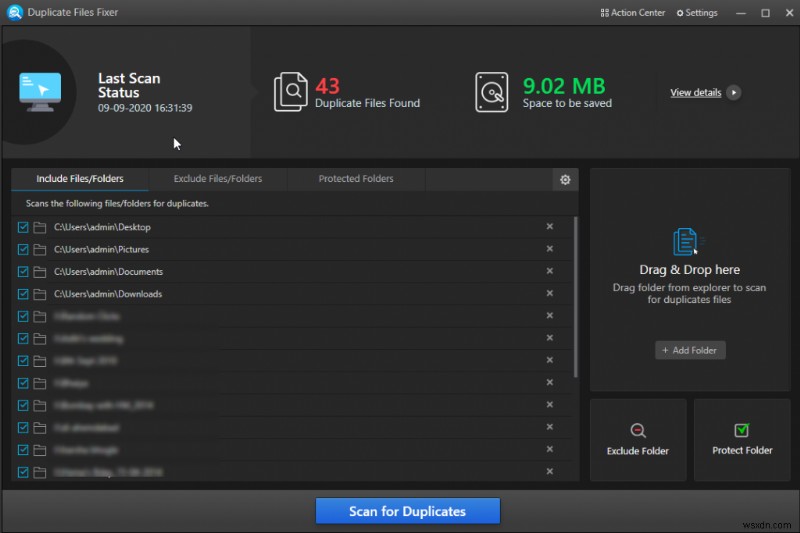Minimize the Duplicate Files Fixer window
Viewport: 800px width, 533px height.
[x=741, y=13]
